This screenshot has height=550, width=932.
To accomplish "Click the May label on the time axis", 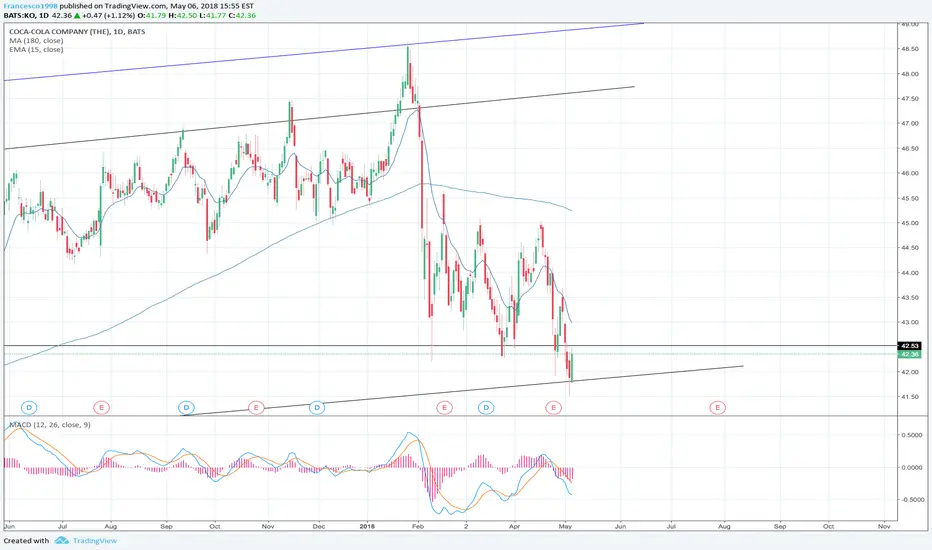I will (x=565, y=526).
